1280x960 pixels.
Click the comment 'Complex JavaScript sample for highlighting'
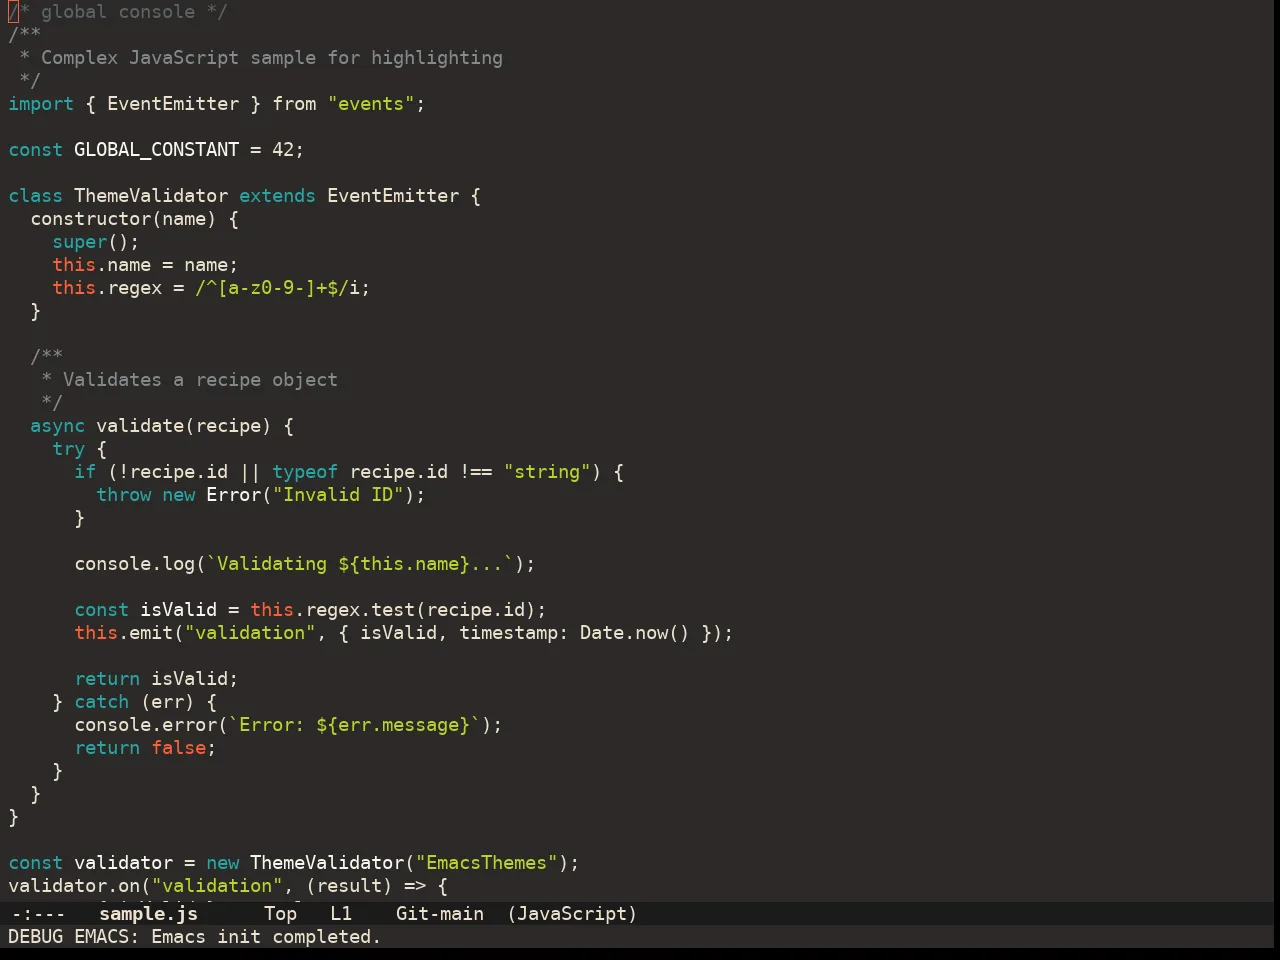272,57
